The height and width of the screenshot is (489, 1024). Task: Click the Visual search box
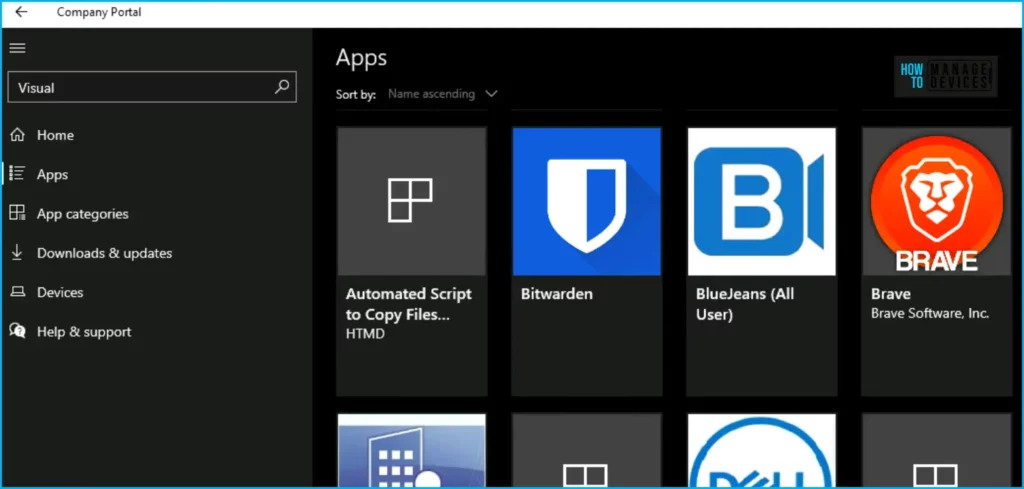[152, 87]
